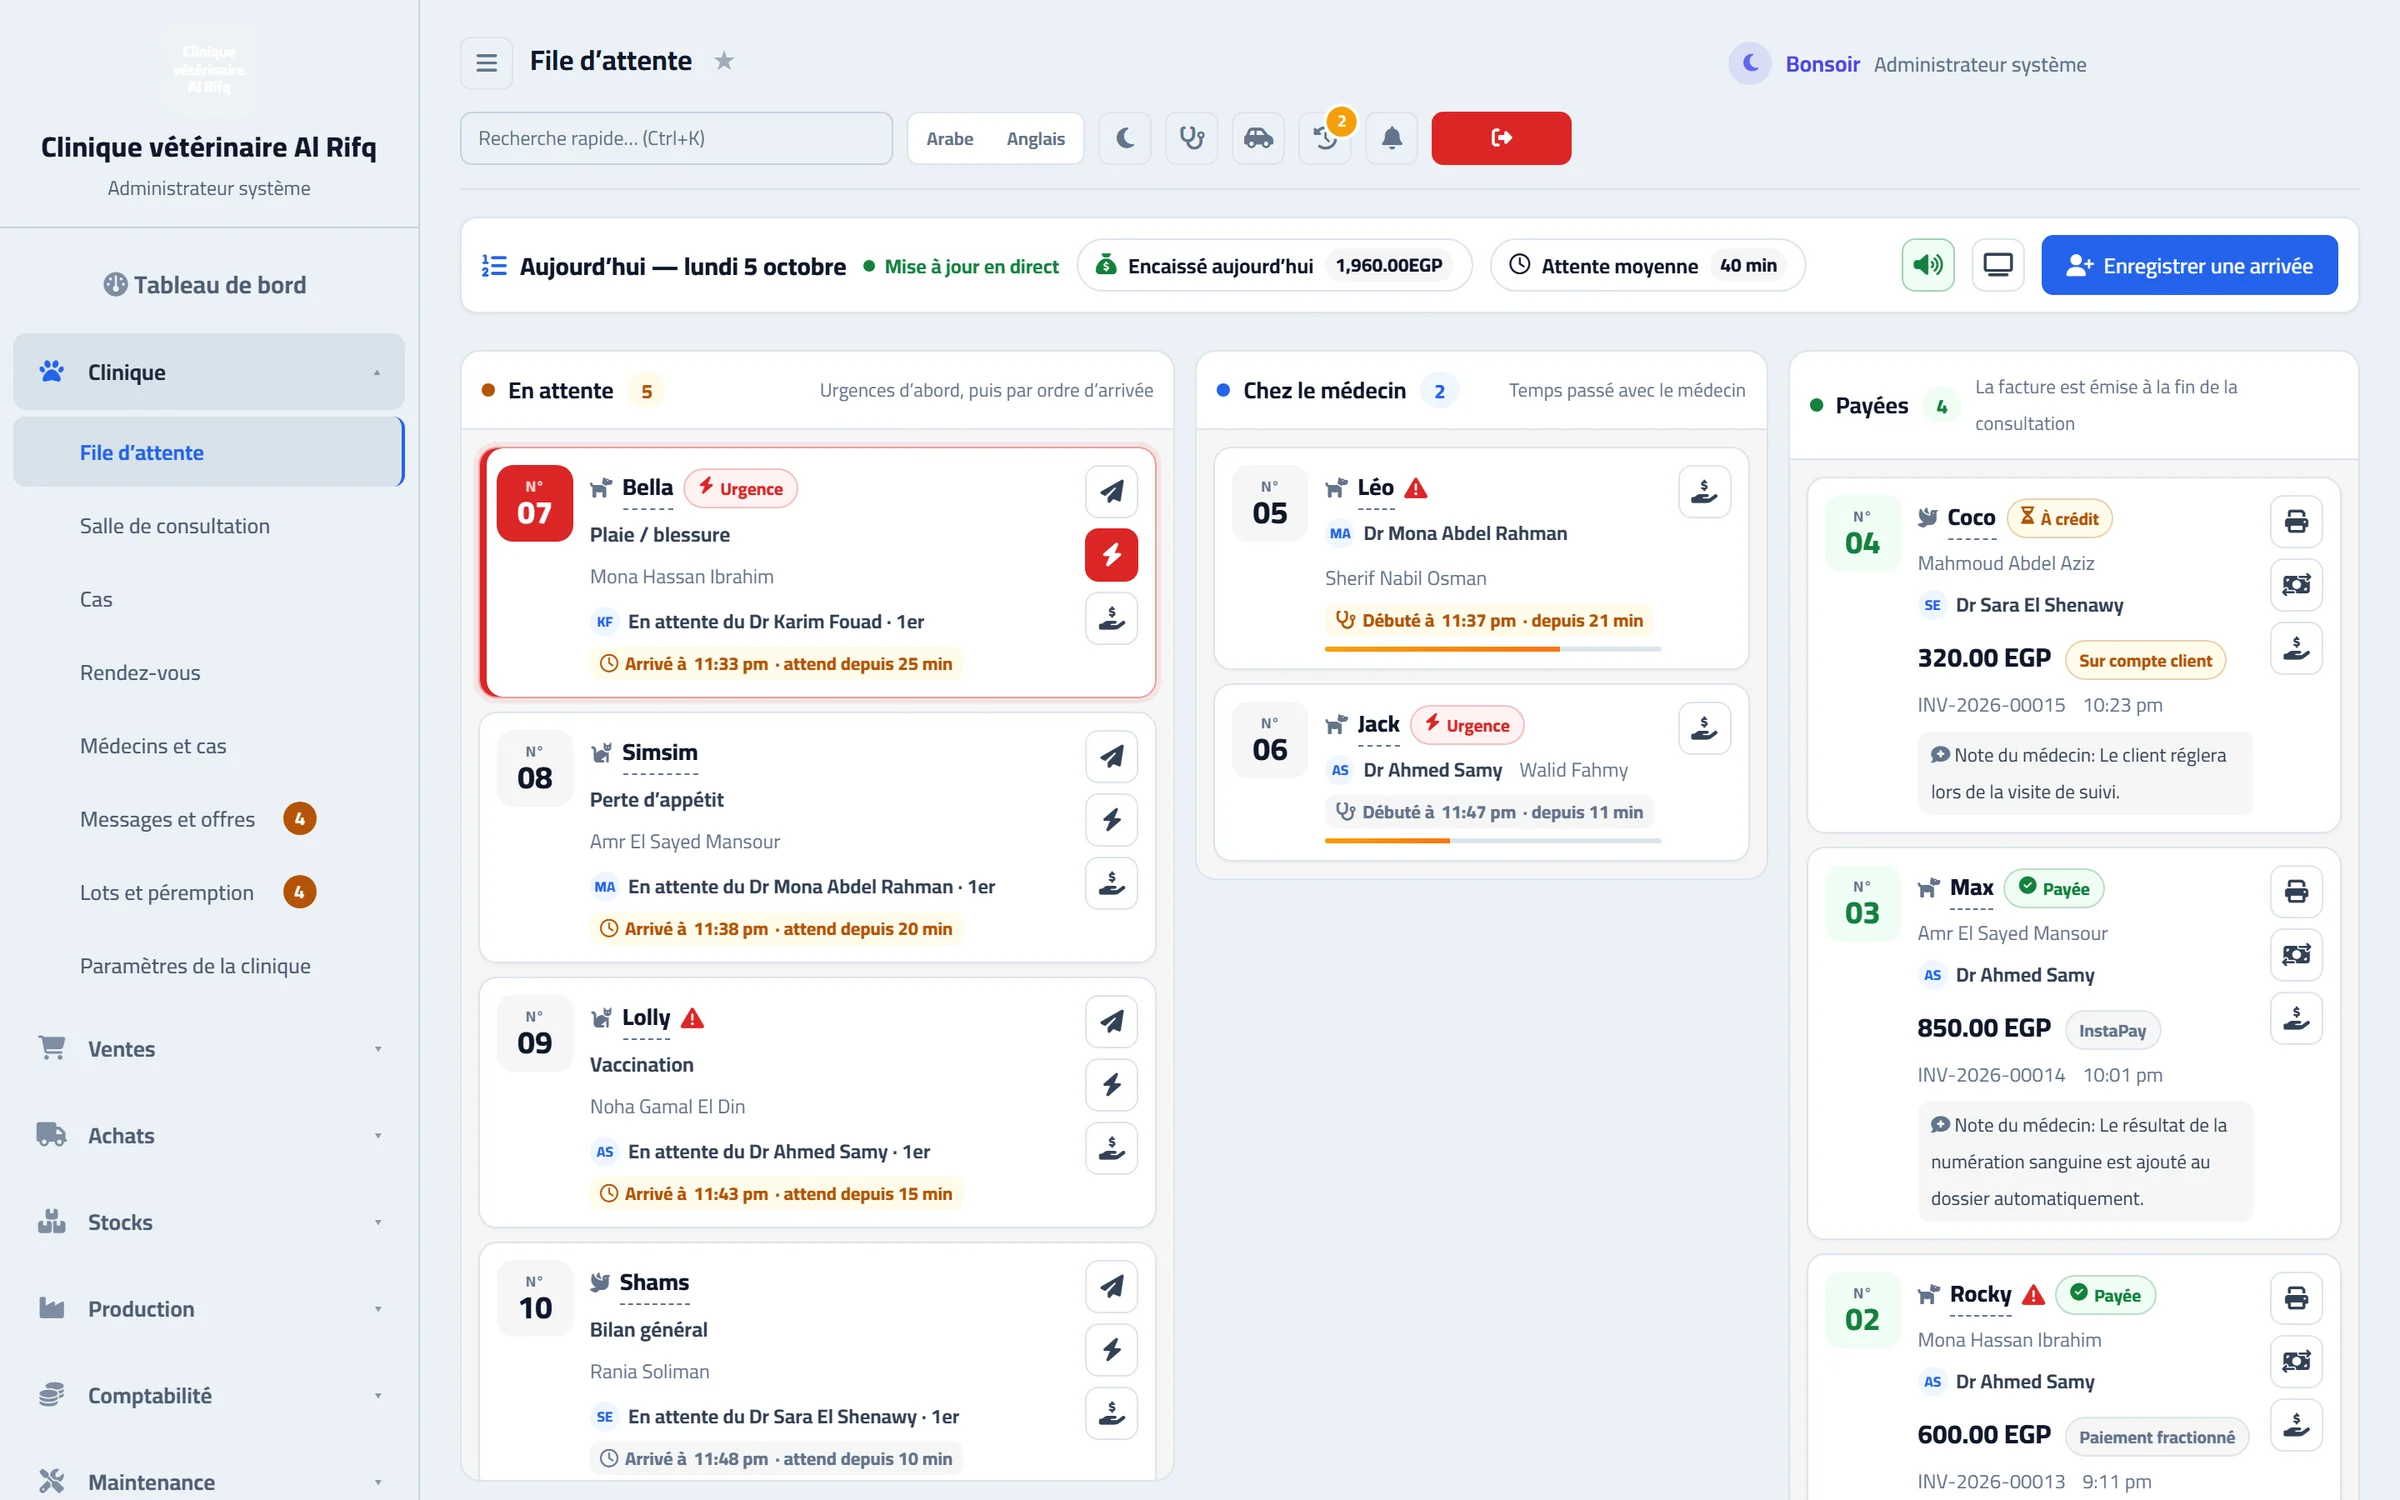Expand the Comptabilité sidebar section
This screenshot has width=2400, height=1500.
pos(208,1396)
